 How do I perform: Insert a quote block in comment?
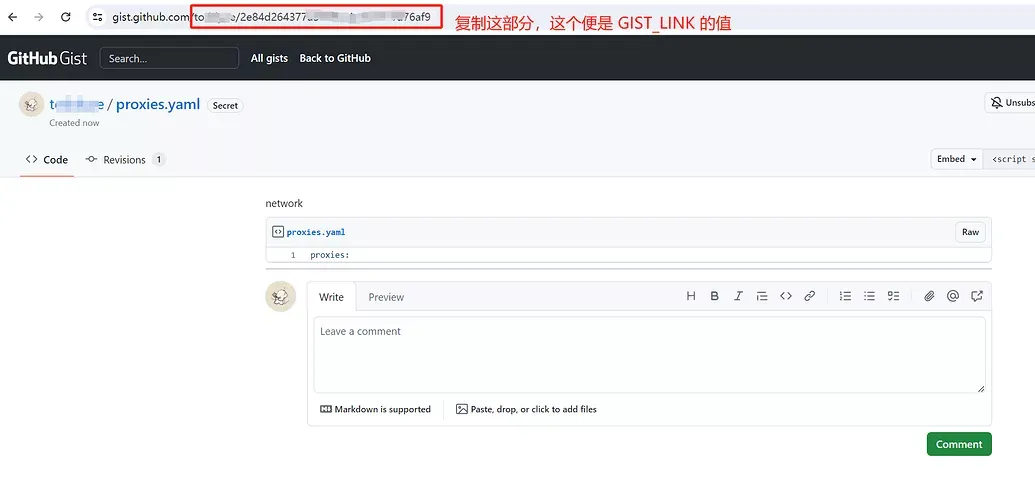coord(762,296)
